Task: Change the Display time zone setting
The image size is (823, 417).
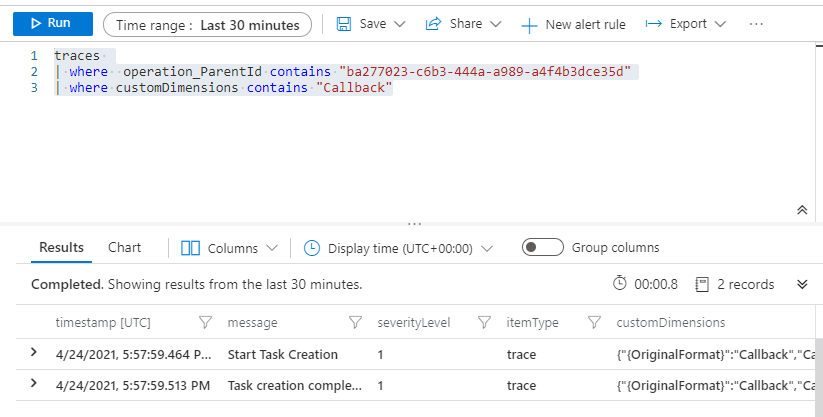Action: tap(398, 248)
